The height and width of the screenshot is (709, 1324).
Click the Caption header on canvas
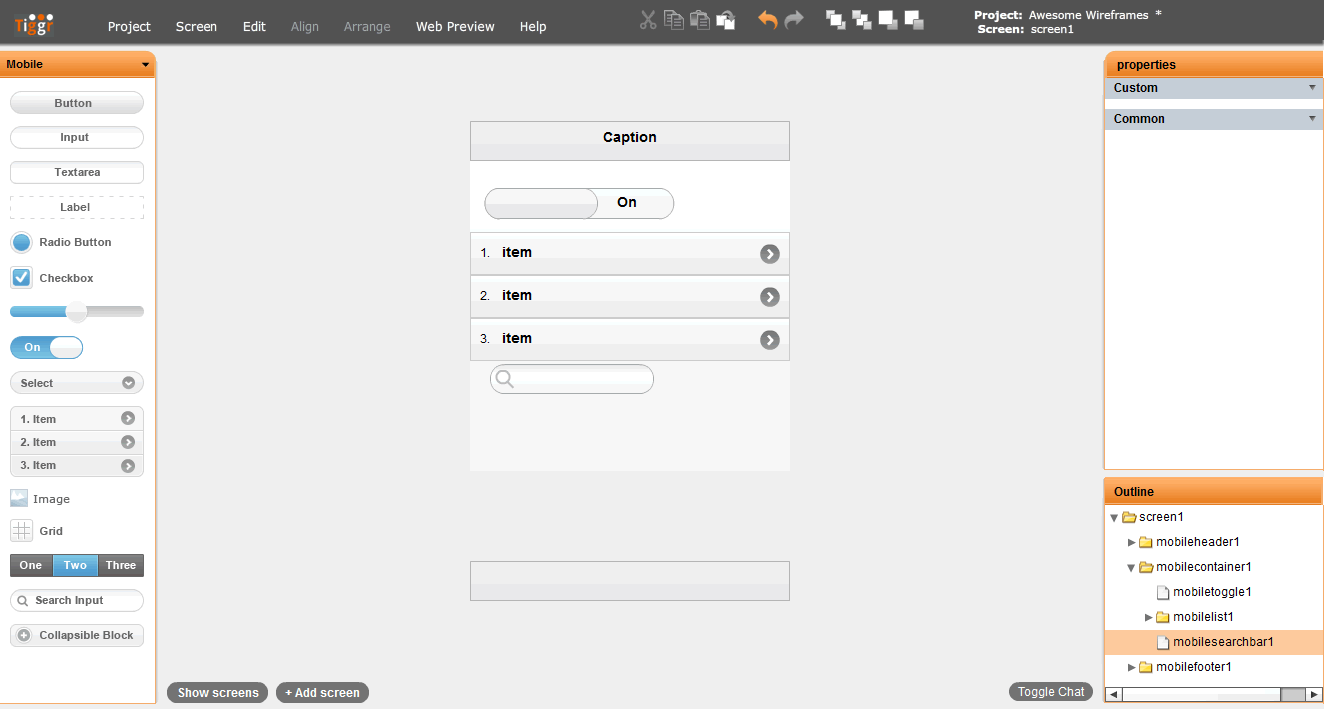(x=630, y=140)
